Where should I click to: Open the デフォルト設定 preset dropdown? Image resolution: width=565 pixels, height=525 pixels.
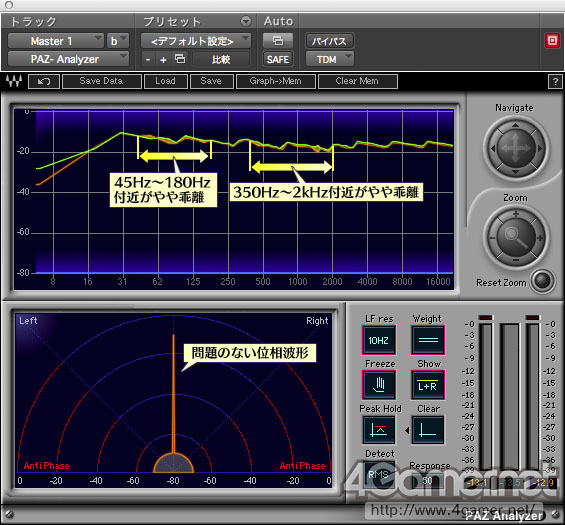point(196,41)
